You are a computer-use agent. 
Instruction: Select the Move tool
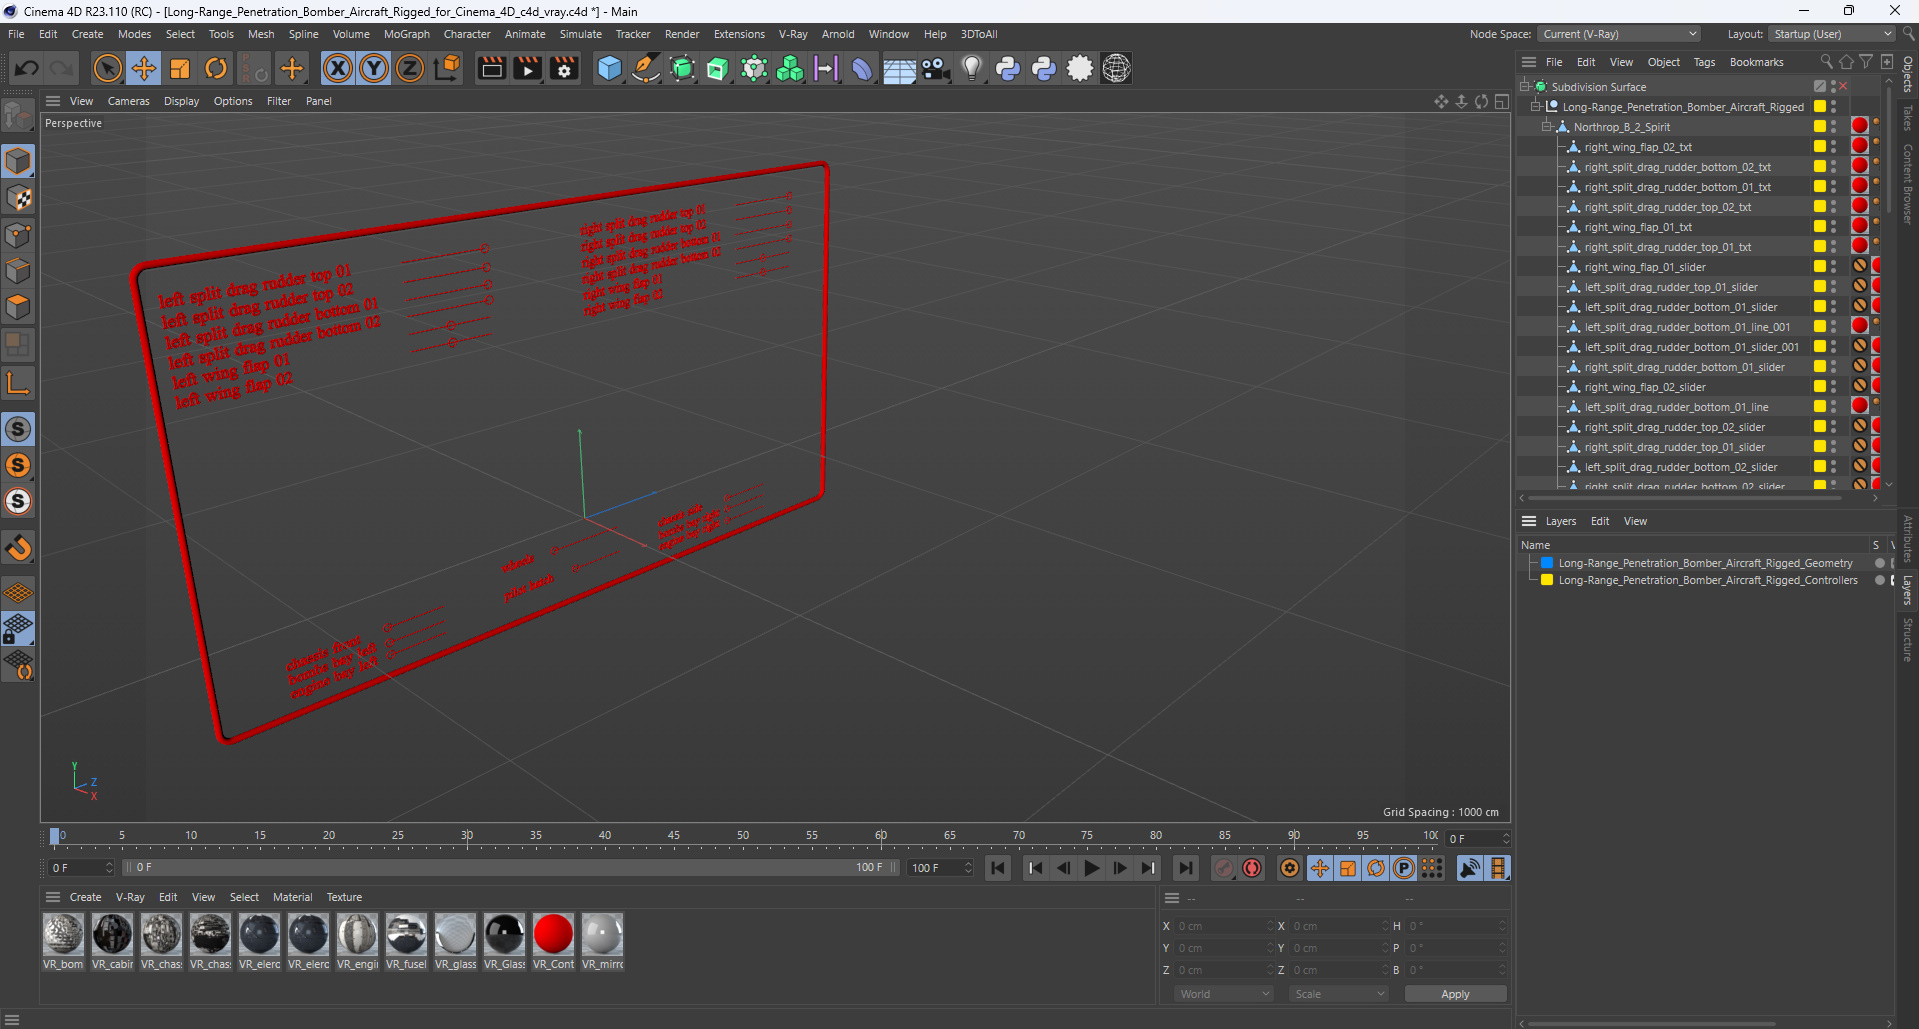coord(144,68)
